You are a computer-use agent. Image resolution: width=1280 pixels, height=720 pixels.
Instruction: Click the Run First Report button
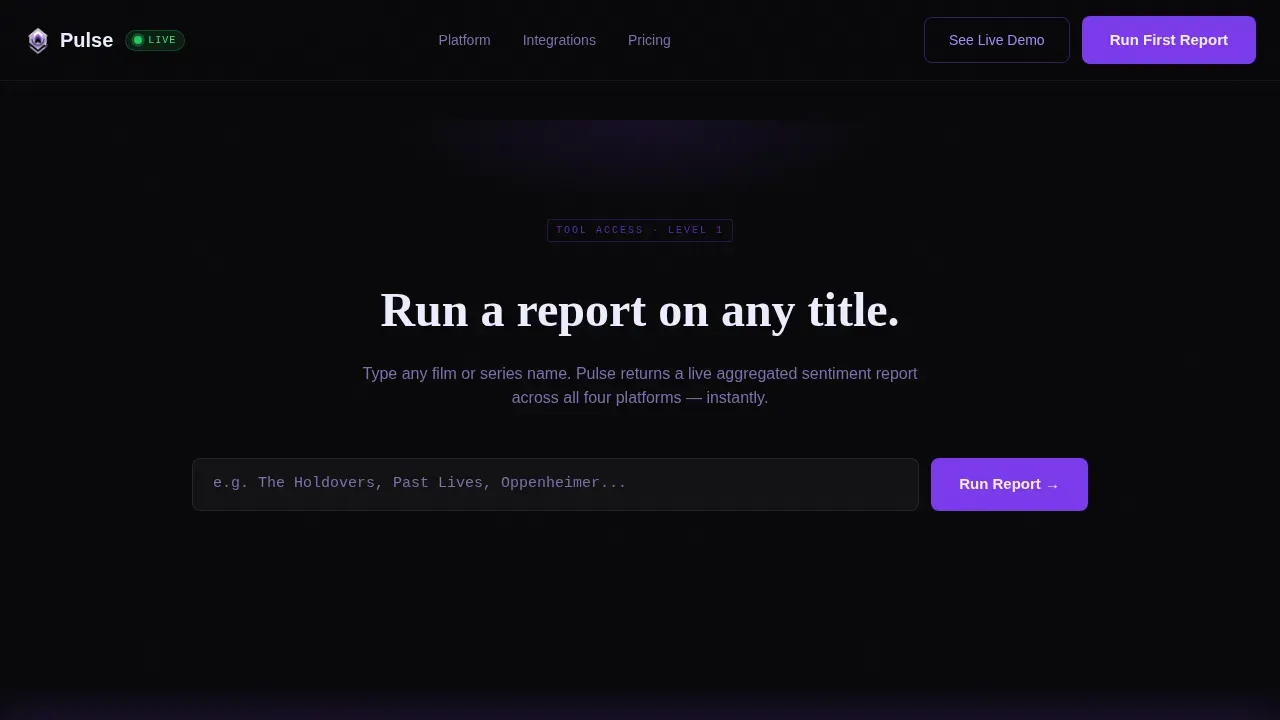pyautogui.click(x=1169, y=40)
